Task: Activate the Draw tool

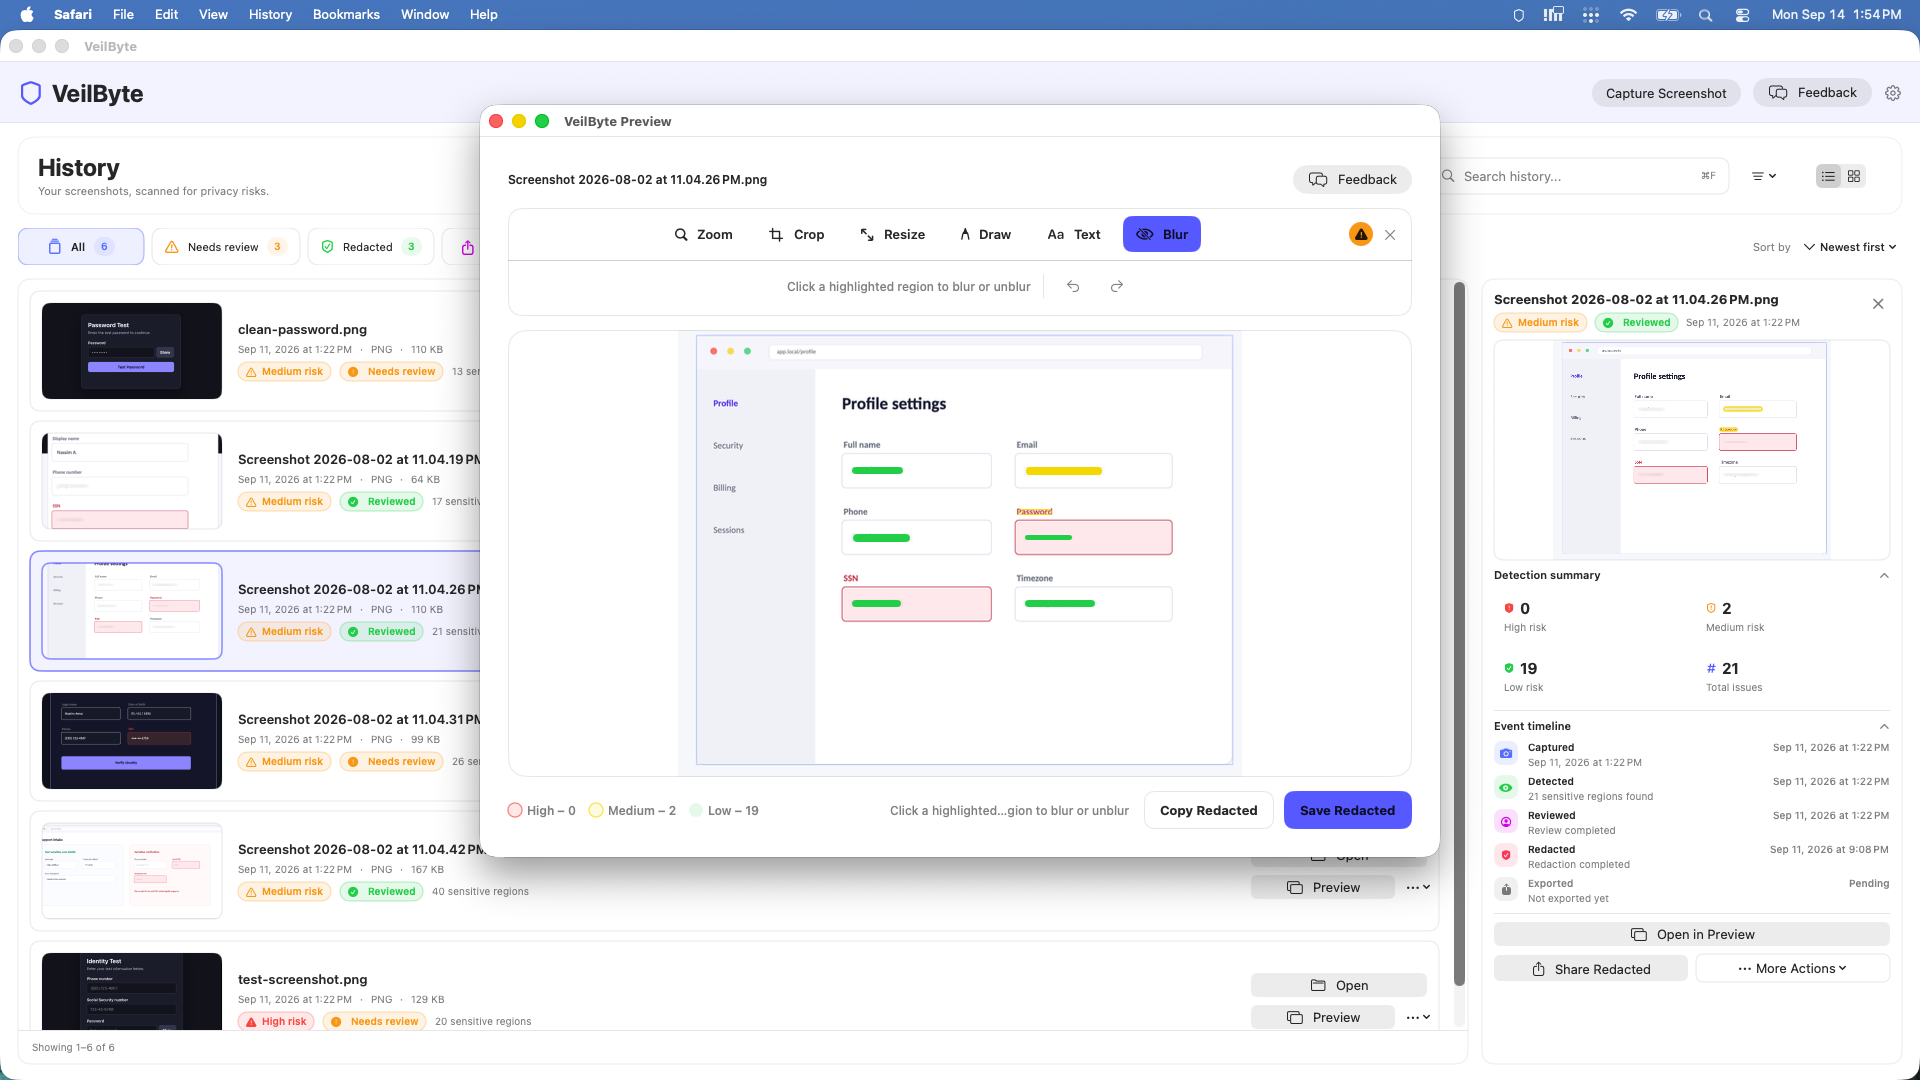Action: click(985, 234)
